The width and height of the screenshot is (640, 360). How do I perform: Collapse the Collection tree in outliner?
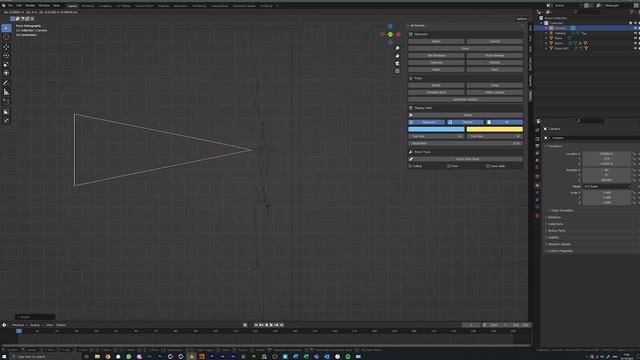coord(542,23)
